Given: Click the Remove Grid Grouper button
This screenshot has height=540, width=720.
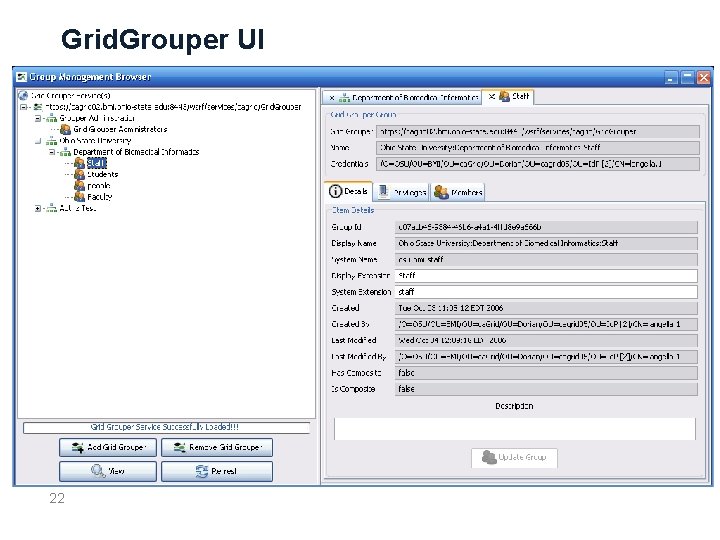Looking at the screenshot, I should [x=217, y=447].
